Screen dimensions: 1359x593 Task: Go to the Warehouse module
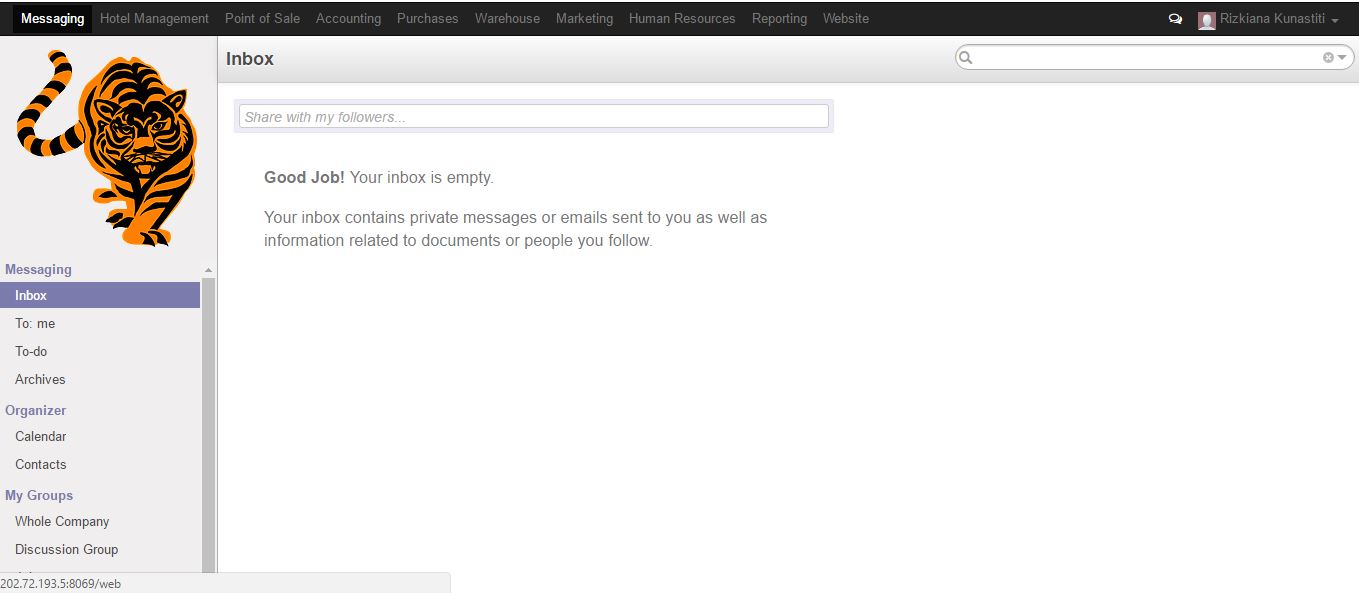coord(507,19)
